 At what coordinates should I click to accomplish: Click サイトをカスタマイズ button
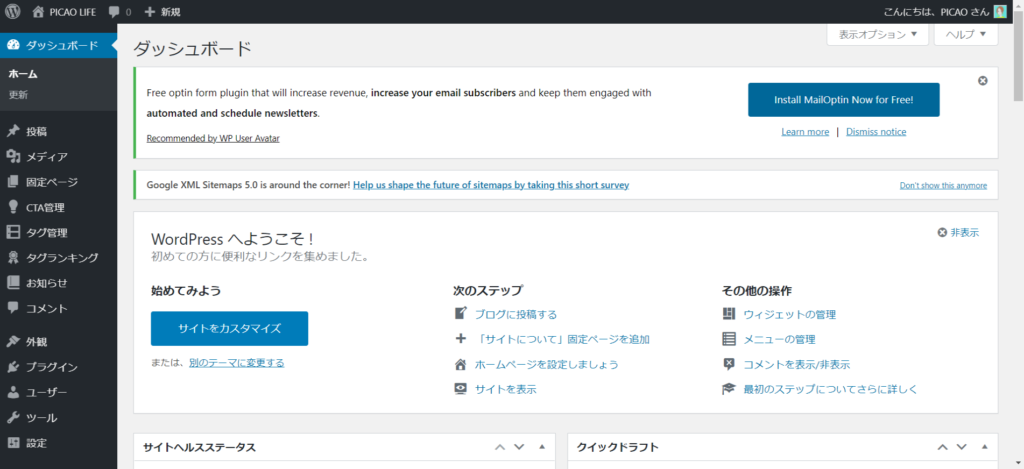click(229, 329)
